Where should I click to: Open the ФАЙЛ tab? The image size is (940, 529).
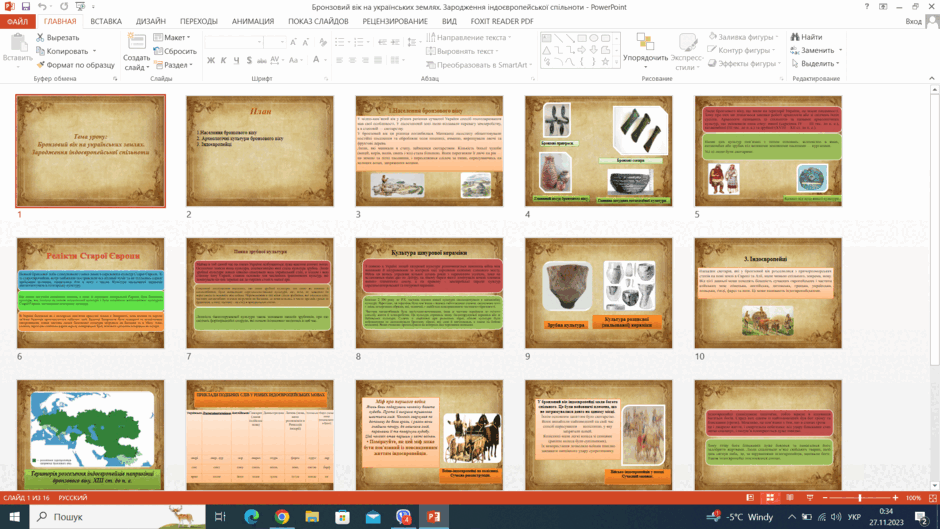pyautogui.click(x=17, y=21)
